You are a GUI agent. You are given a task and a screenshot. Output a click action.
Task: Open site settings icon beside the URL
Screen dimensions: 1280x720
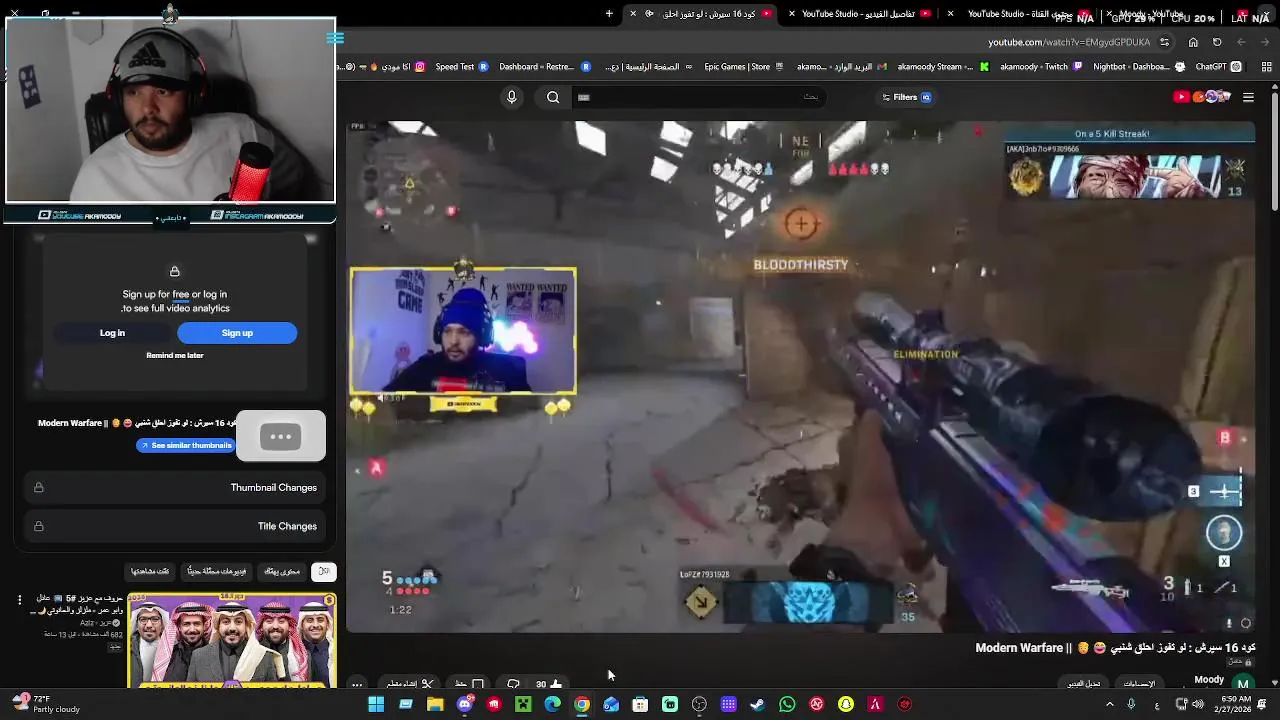coord(1164,42)
